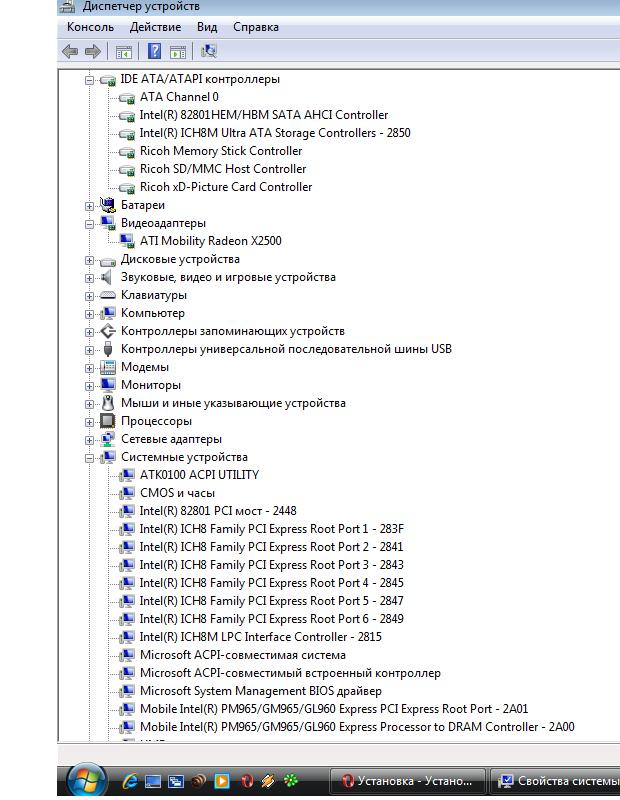Collapse the Системные устройства node
Screen dimensions: 620x800
click(x=89, y=458)
